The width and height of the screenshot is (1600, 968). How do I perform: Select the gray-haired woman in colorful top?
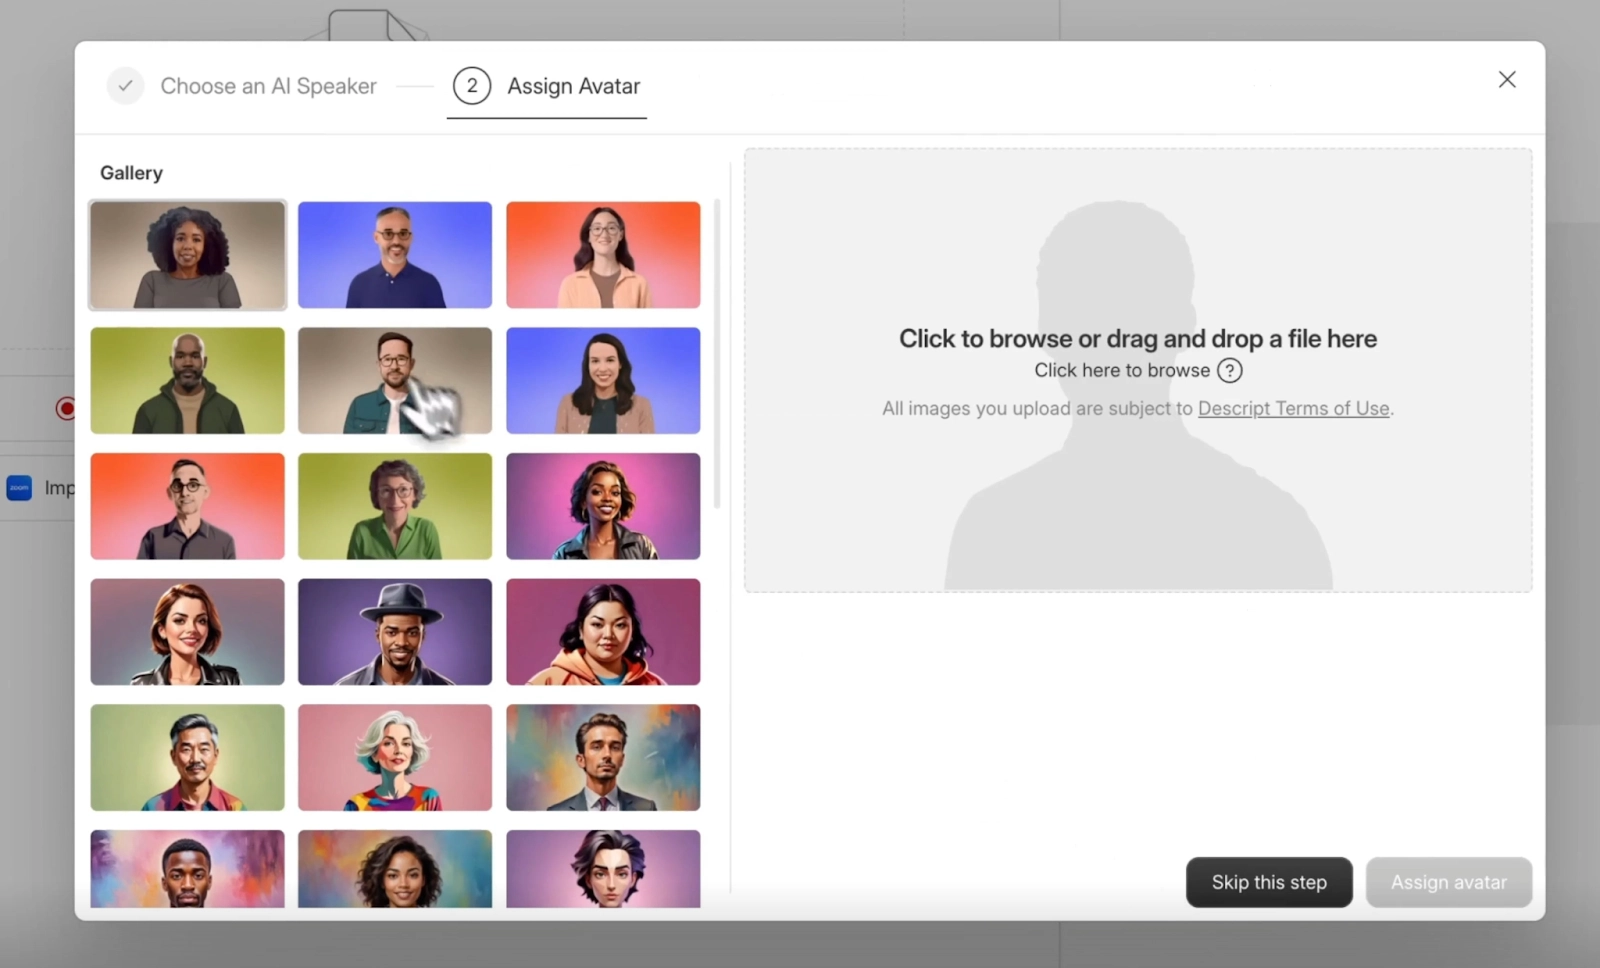[395, 757]
